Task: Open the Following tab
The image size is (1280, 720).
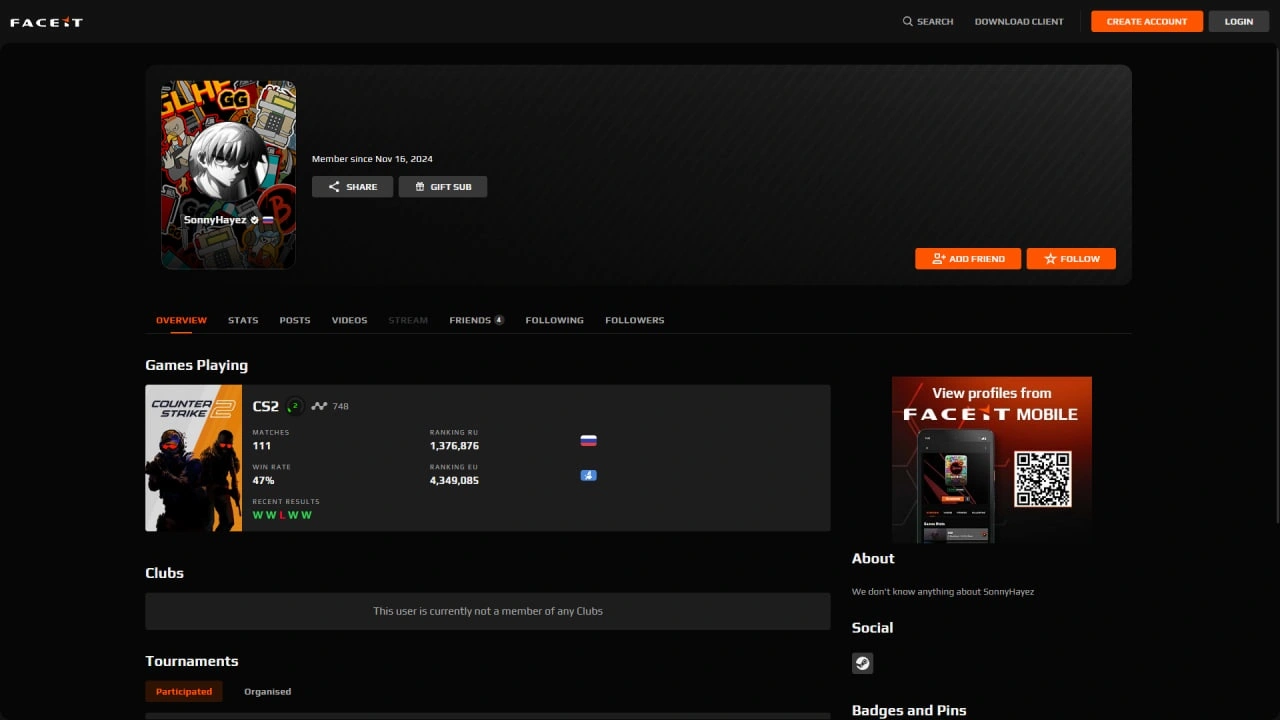Action: coord(555,320)
